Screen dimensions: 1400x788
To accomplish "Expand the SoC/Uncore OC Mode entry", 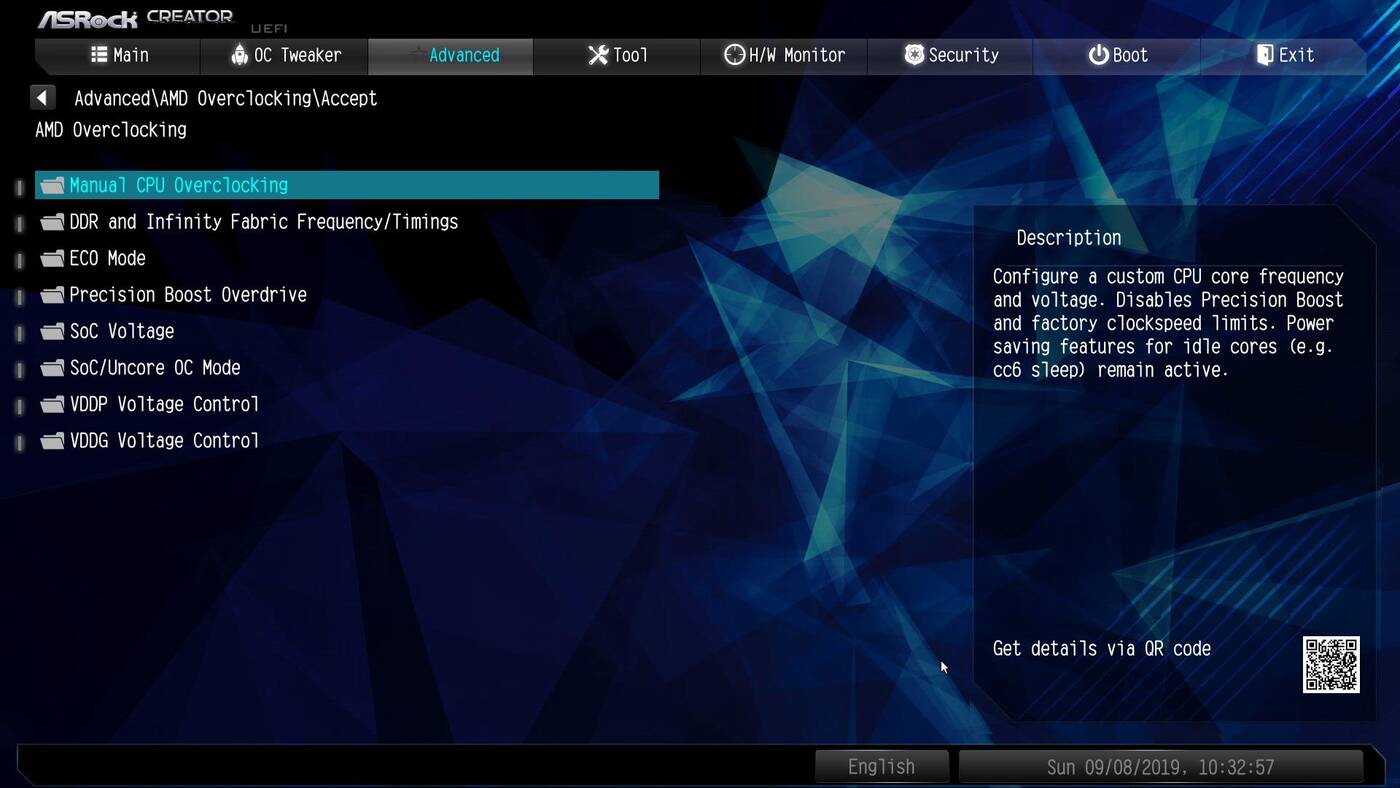I will [154, 368].
